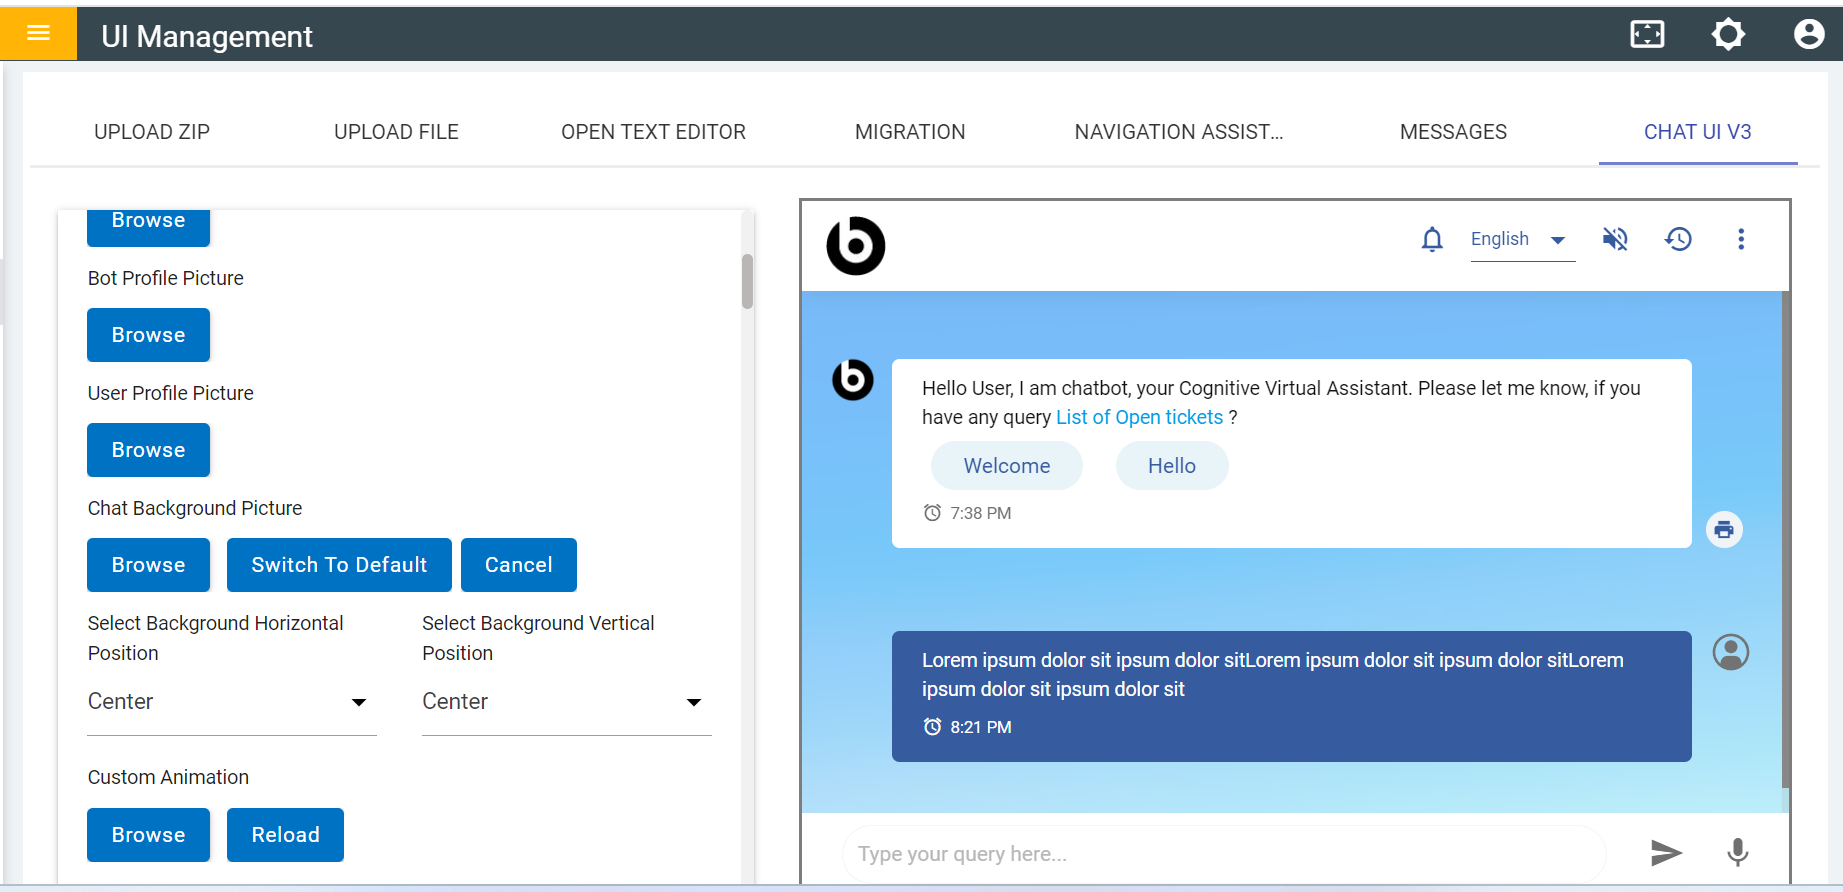Follow the List of Open tickets link

(x=1139, y=417)
